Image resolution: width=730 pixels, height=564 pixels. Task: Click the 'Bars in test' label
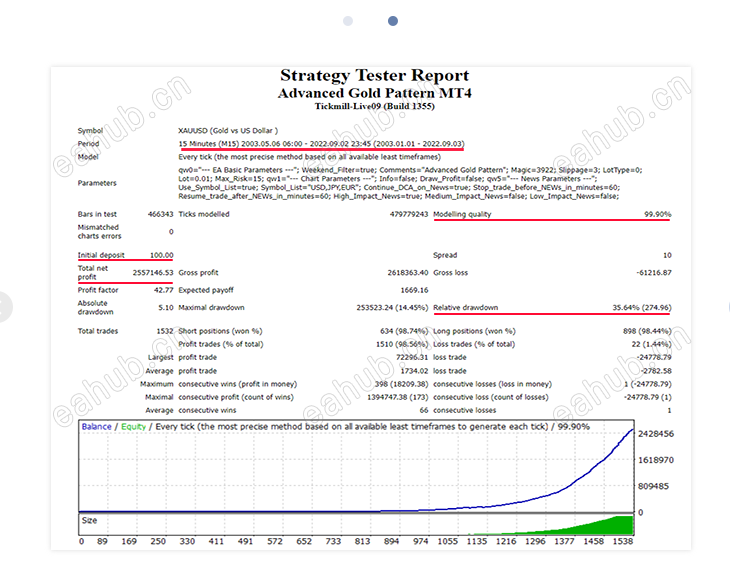coord(97,214)
